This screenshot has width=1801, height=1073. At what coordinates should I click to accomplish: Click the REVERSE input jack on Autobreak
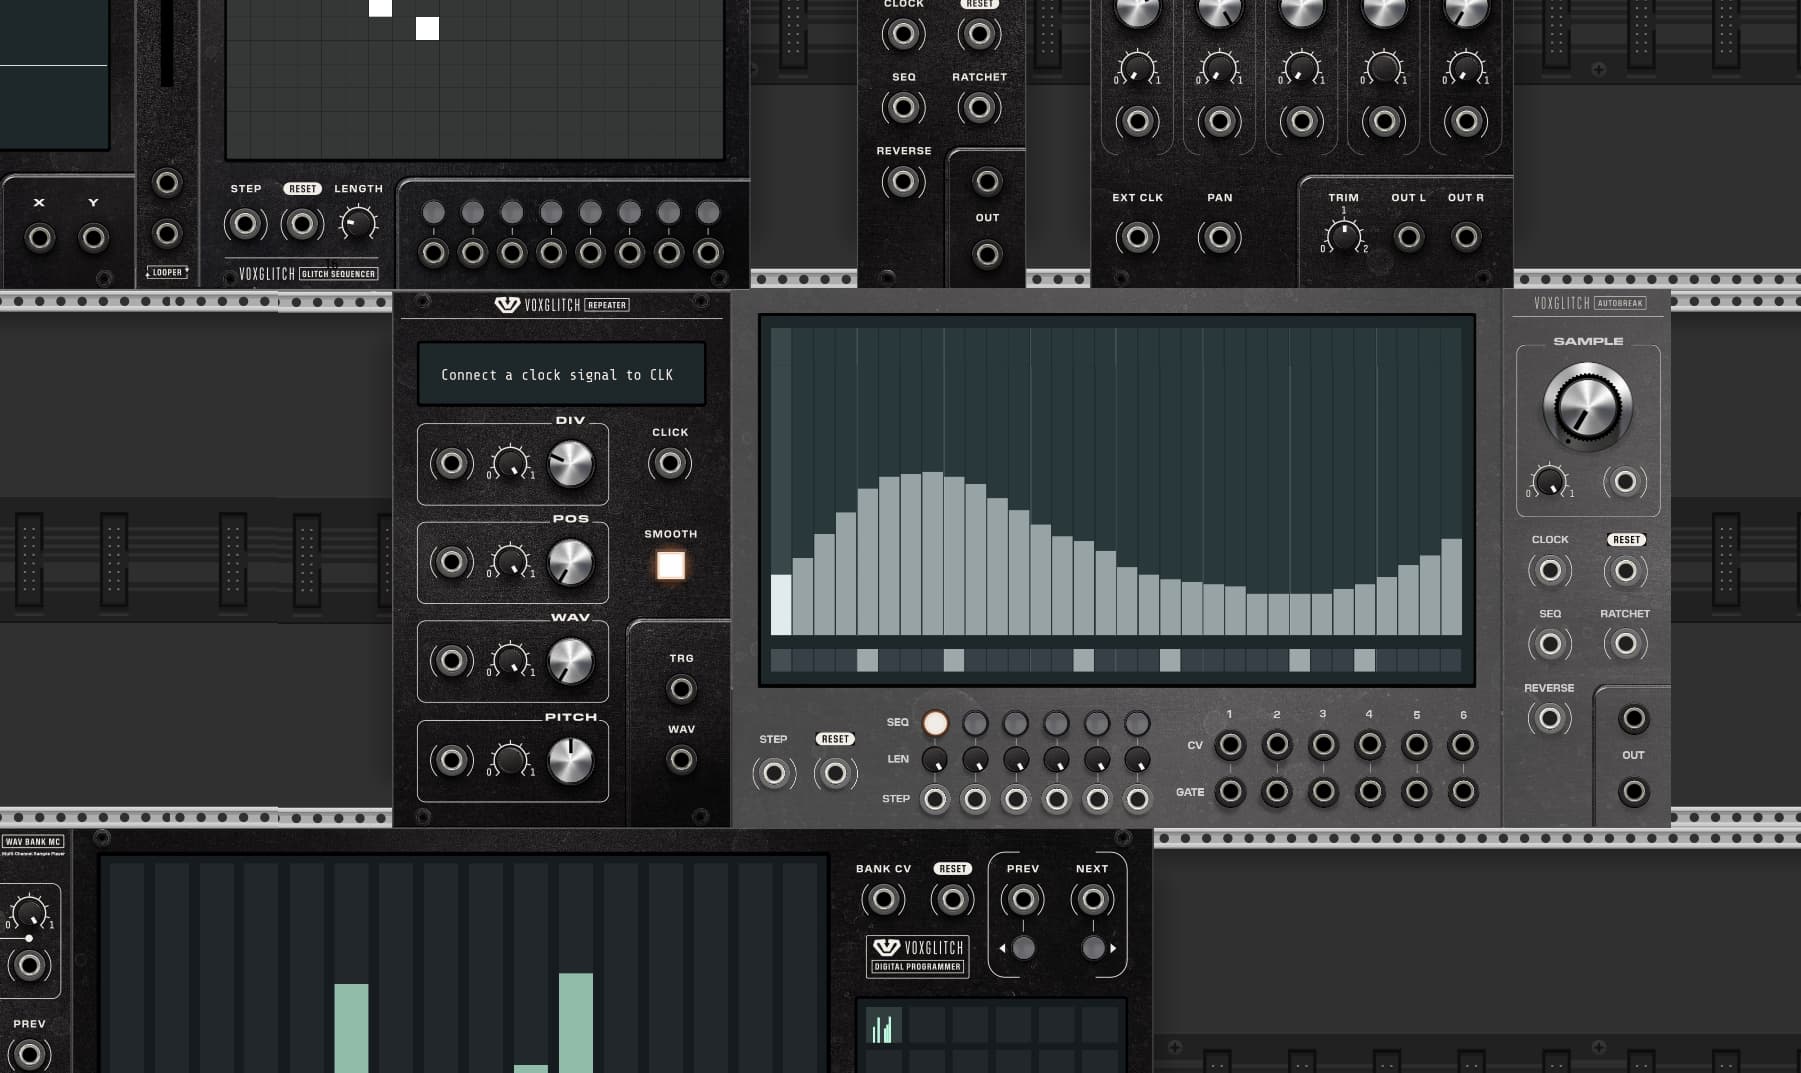pyautogui.click(x=1549, y=718)
